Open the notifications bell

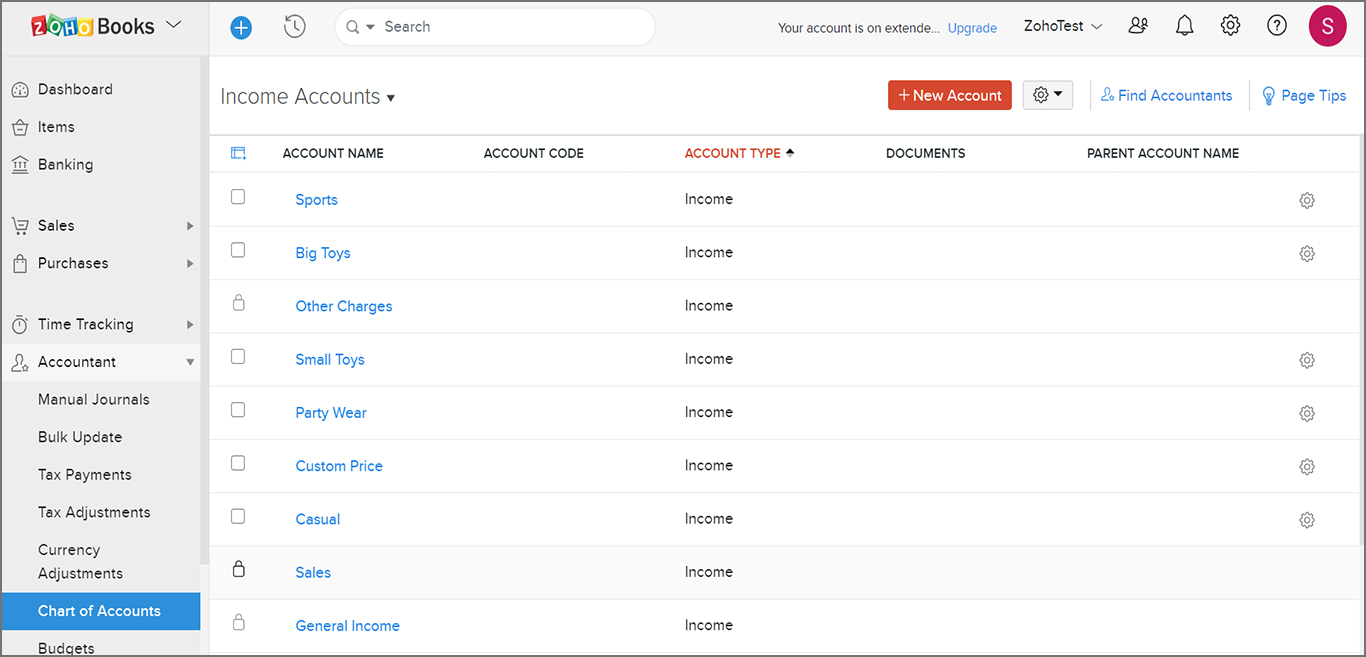point(1184,27)
